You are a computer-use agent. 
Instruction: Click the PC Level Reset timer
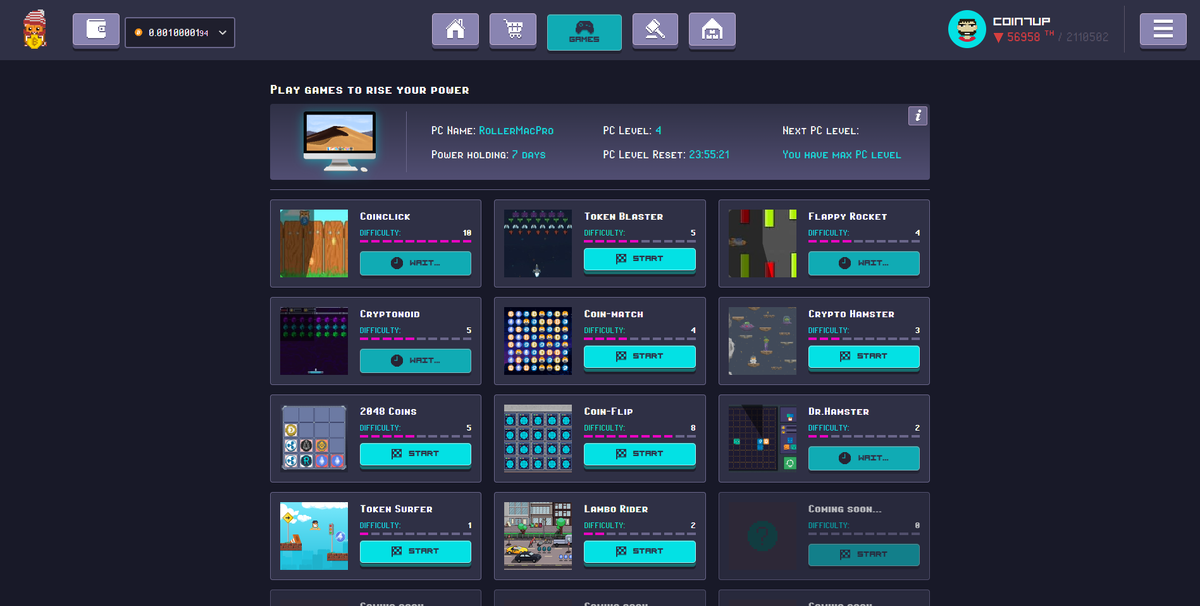tap(709, 155)
